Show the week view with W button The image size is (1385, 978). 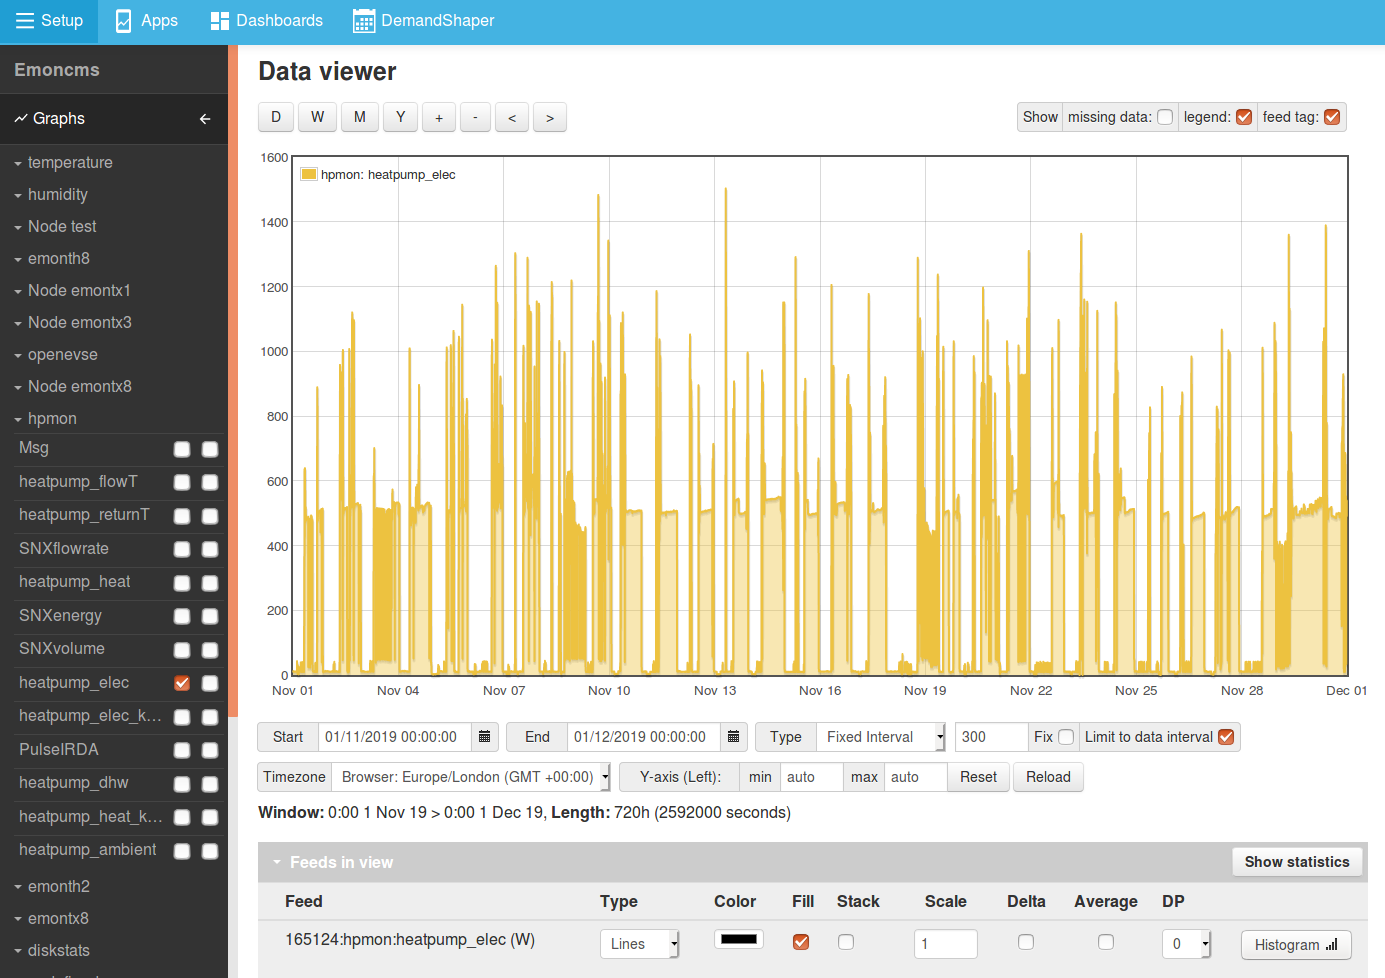[317, 117]
